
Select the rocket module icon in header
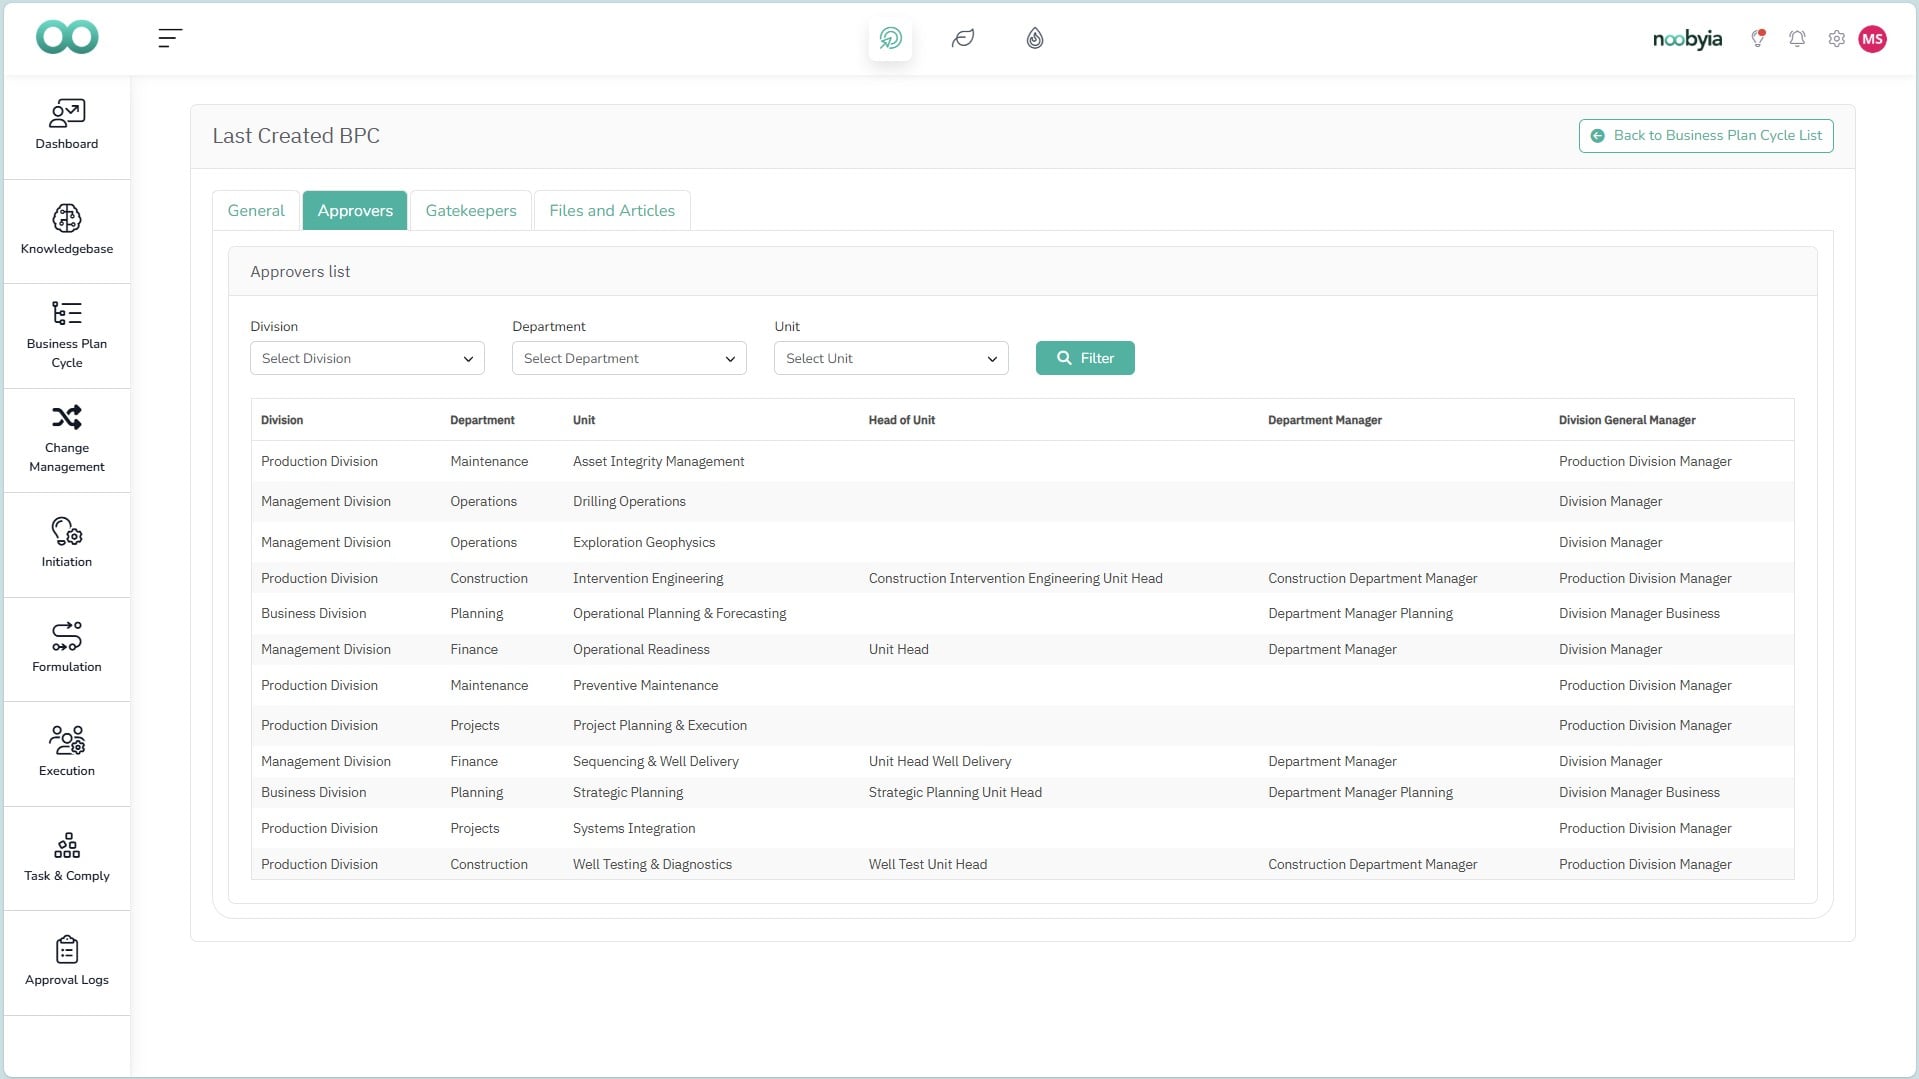coord(890,38)
